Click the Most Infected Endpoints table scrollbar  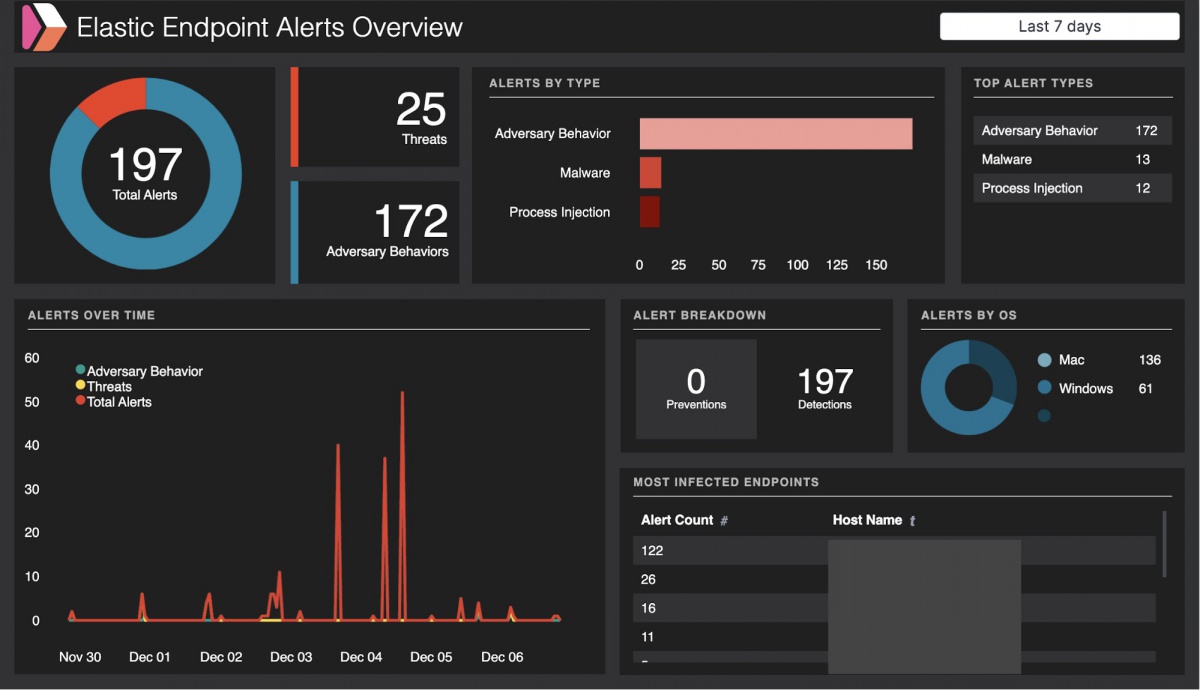1163,544
